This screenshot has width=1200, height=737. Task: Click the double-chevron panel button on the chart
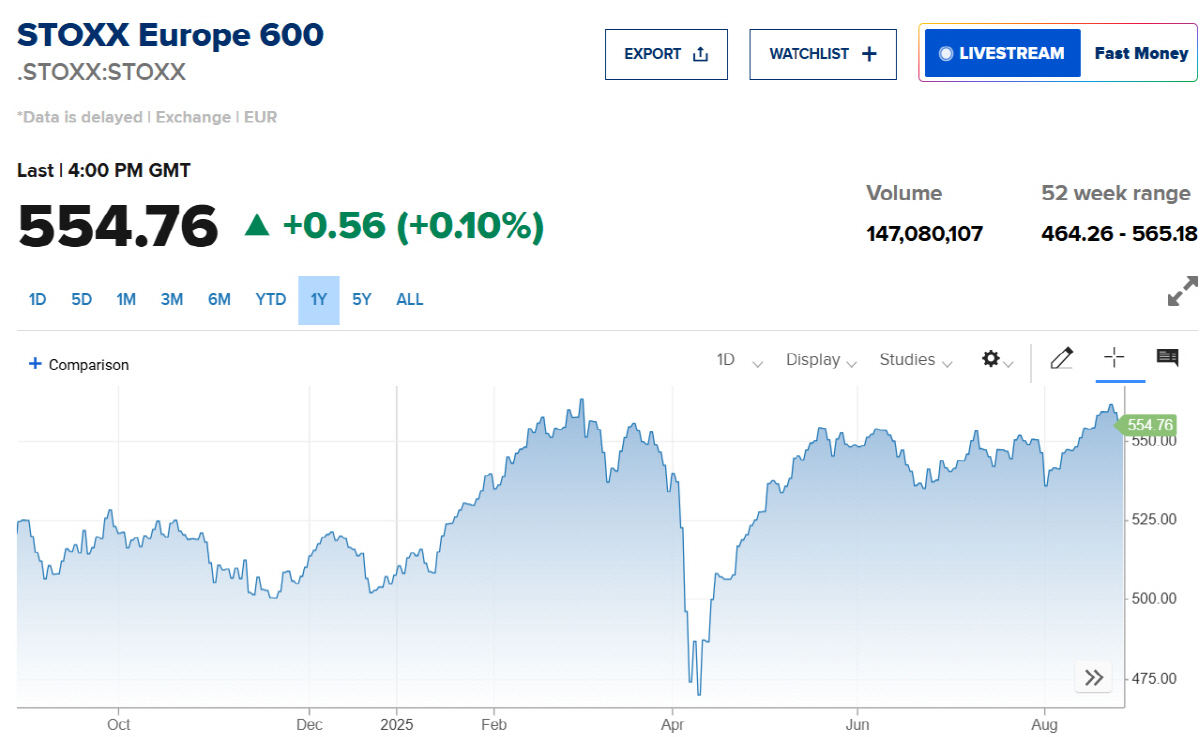tap(1093, 677)
